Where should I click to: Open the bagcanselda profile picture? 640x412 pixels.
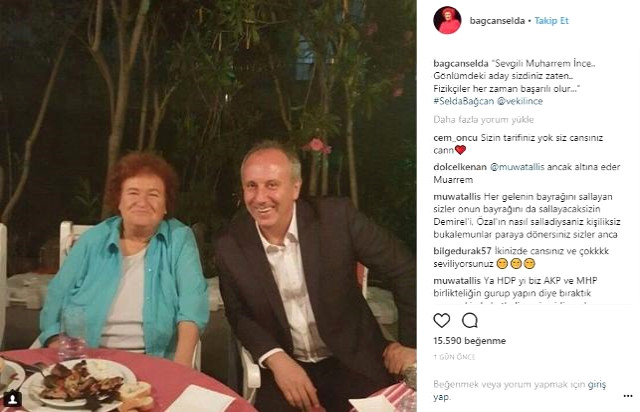click(447, 20)
